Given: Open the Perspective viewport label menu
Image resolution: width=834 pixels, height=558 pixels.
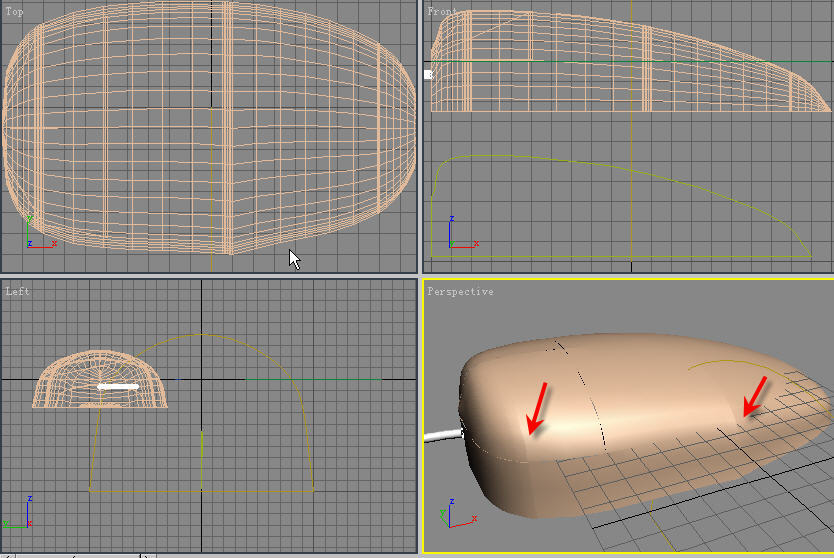Looking at the screenshot, I should (461, 292).
